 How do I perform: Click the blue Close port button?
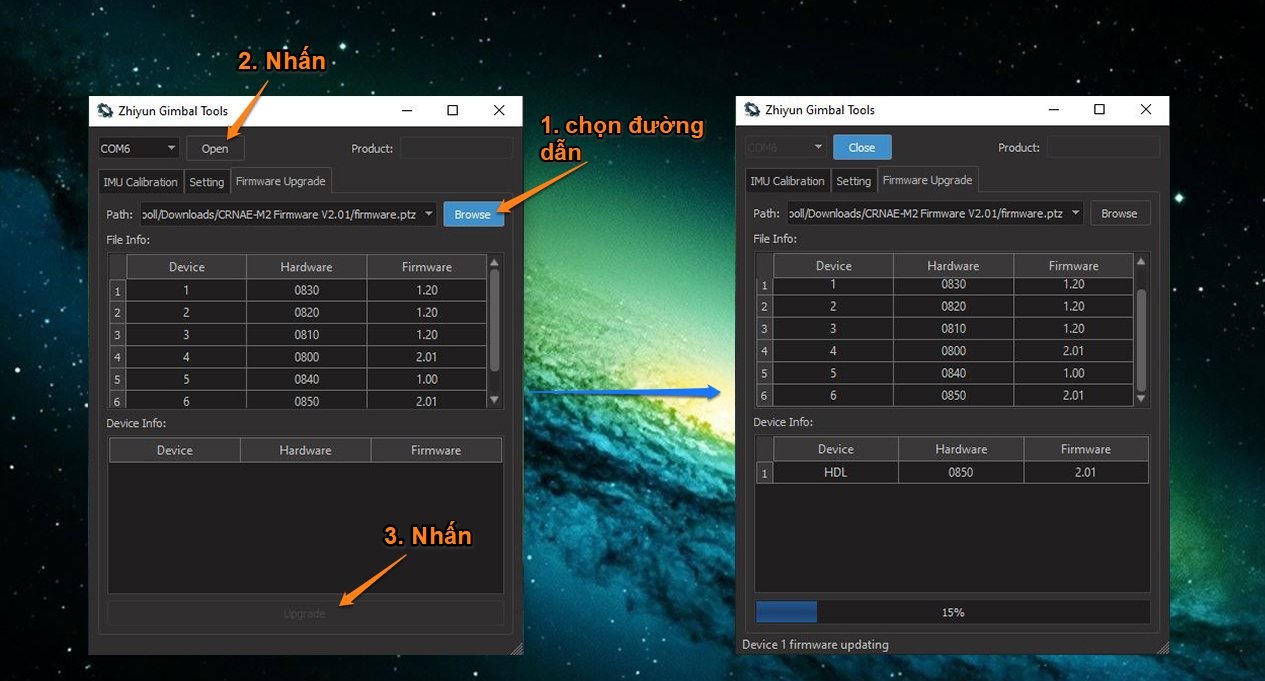pyautogui.click(x=862, y=147)
